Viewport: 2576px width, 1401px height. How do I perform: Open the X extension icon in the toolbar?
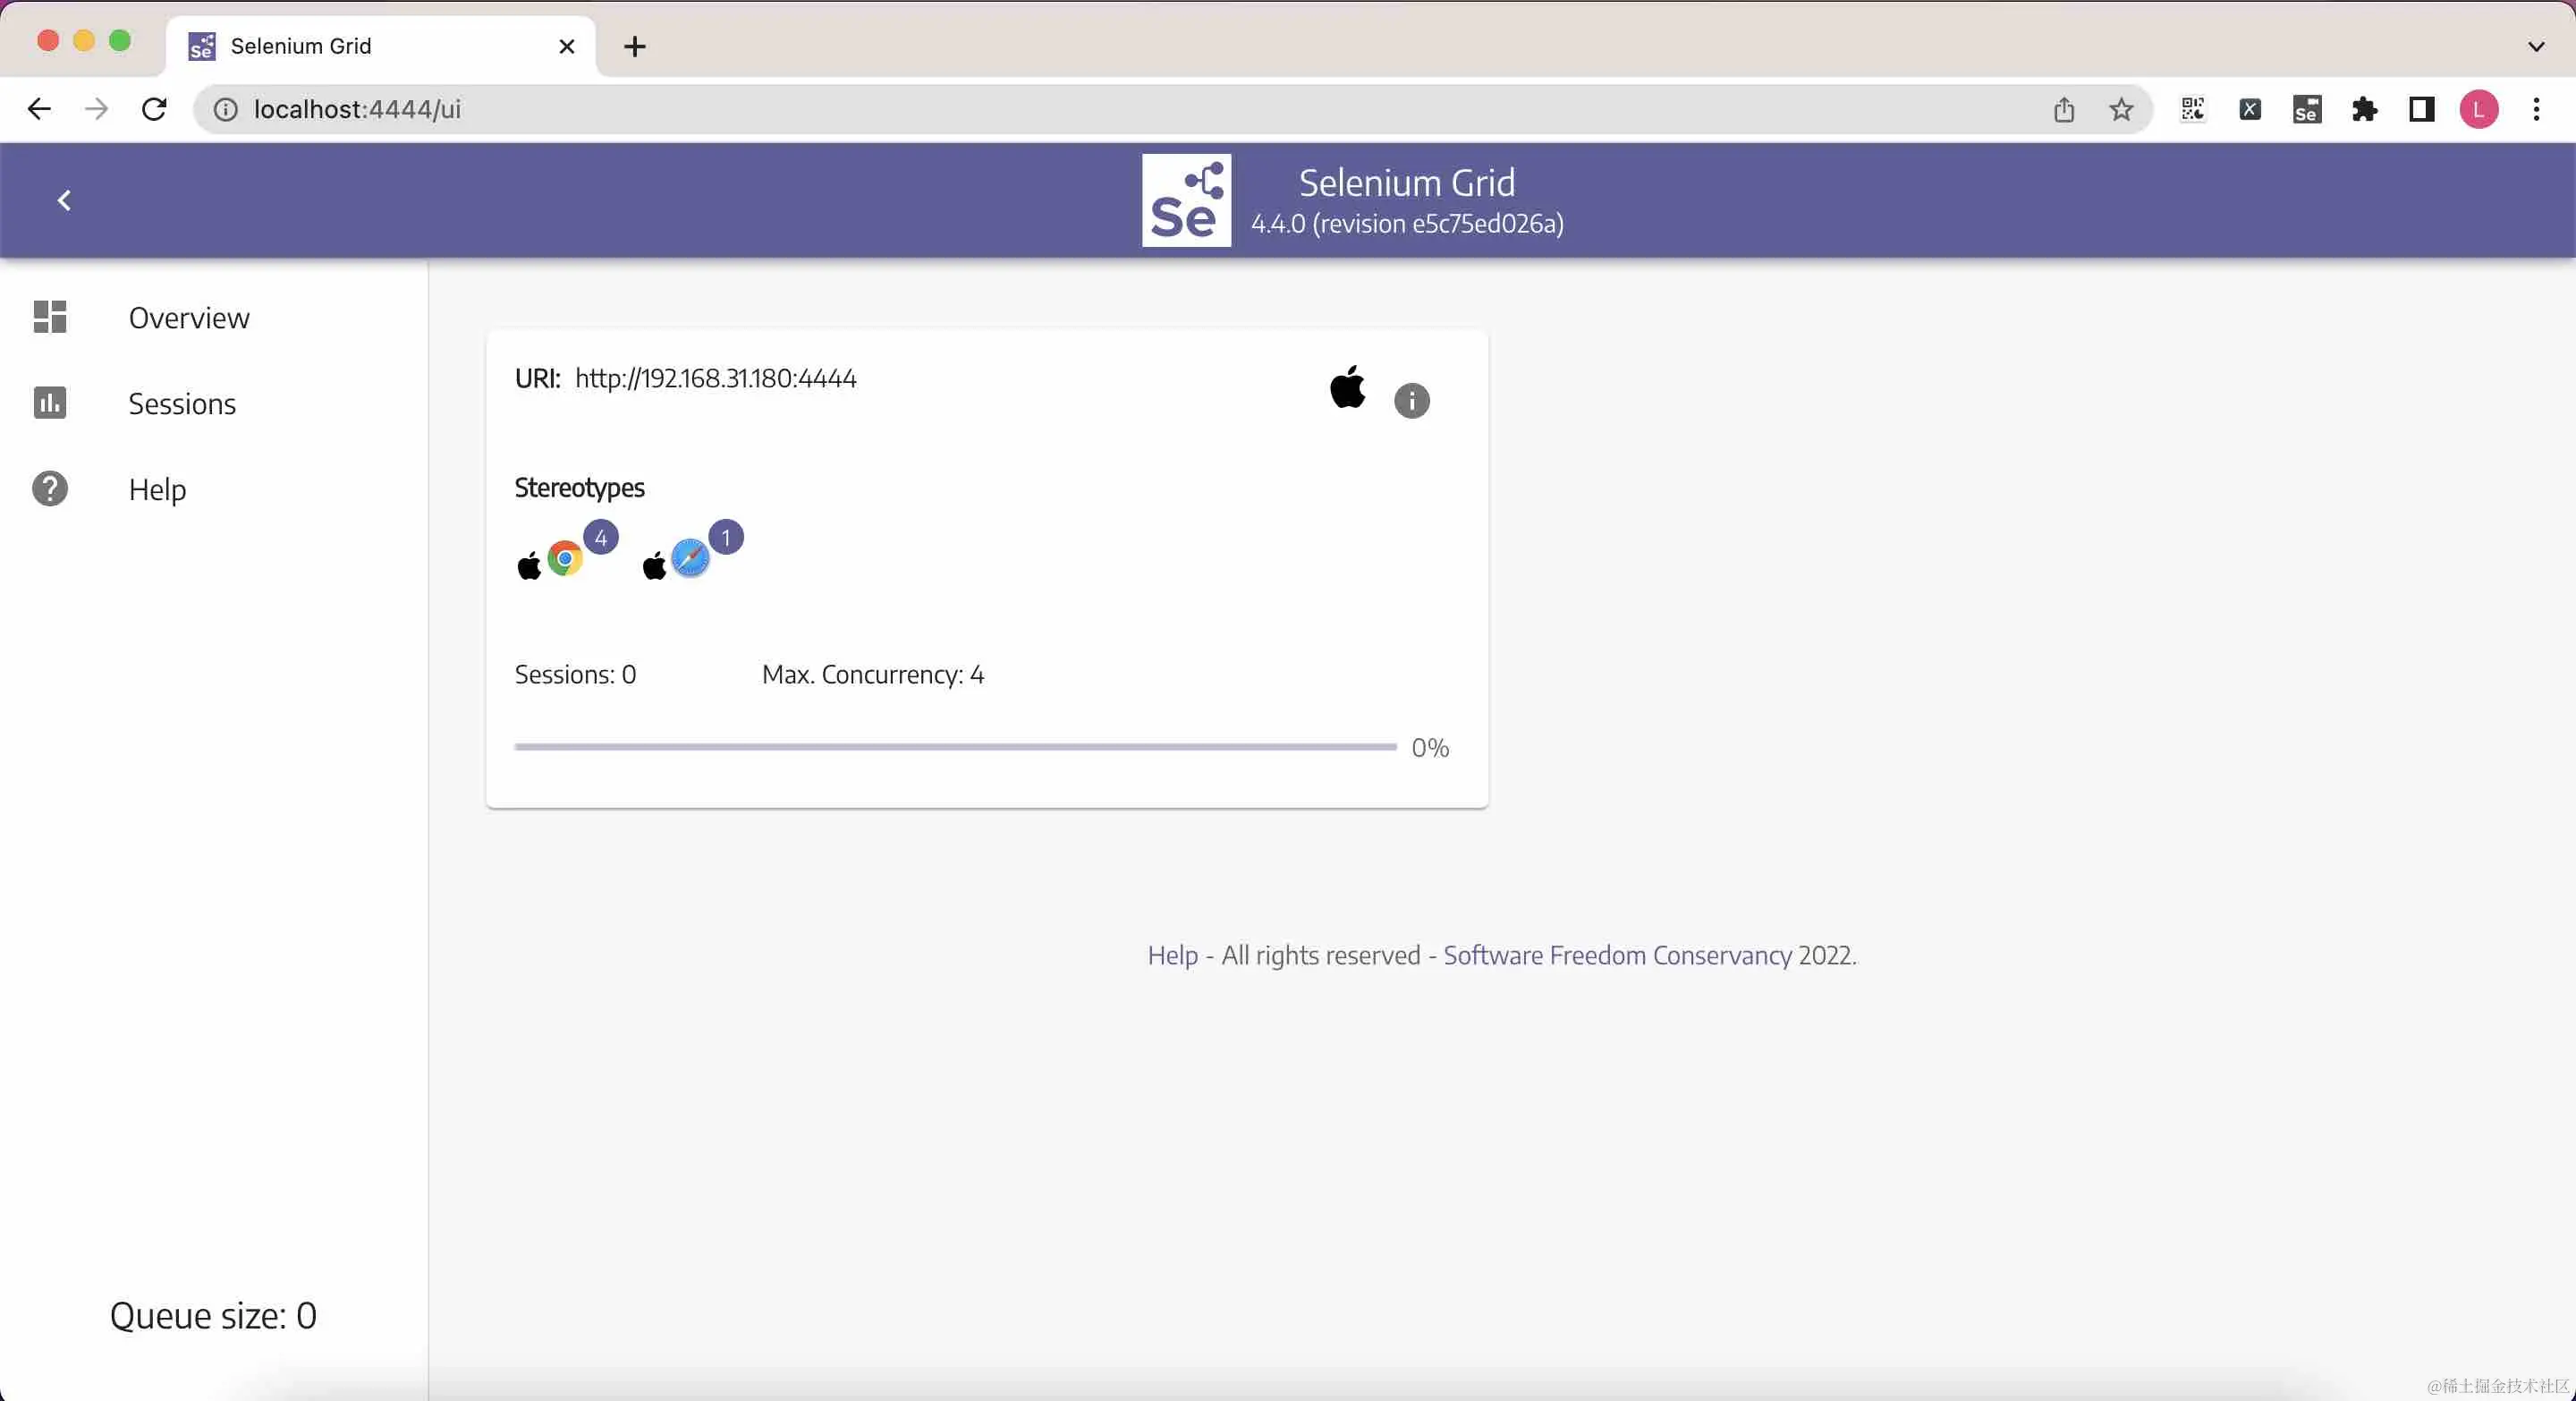coord(2250,109)
